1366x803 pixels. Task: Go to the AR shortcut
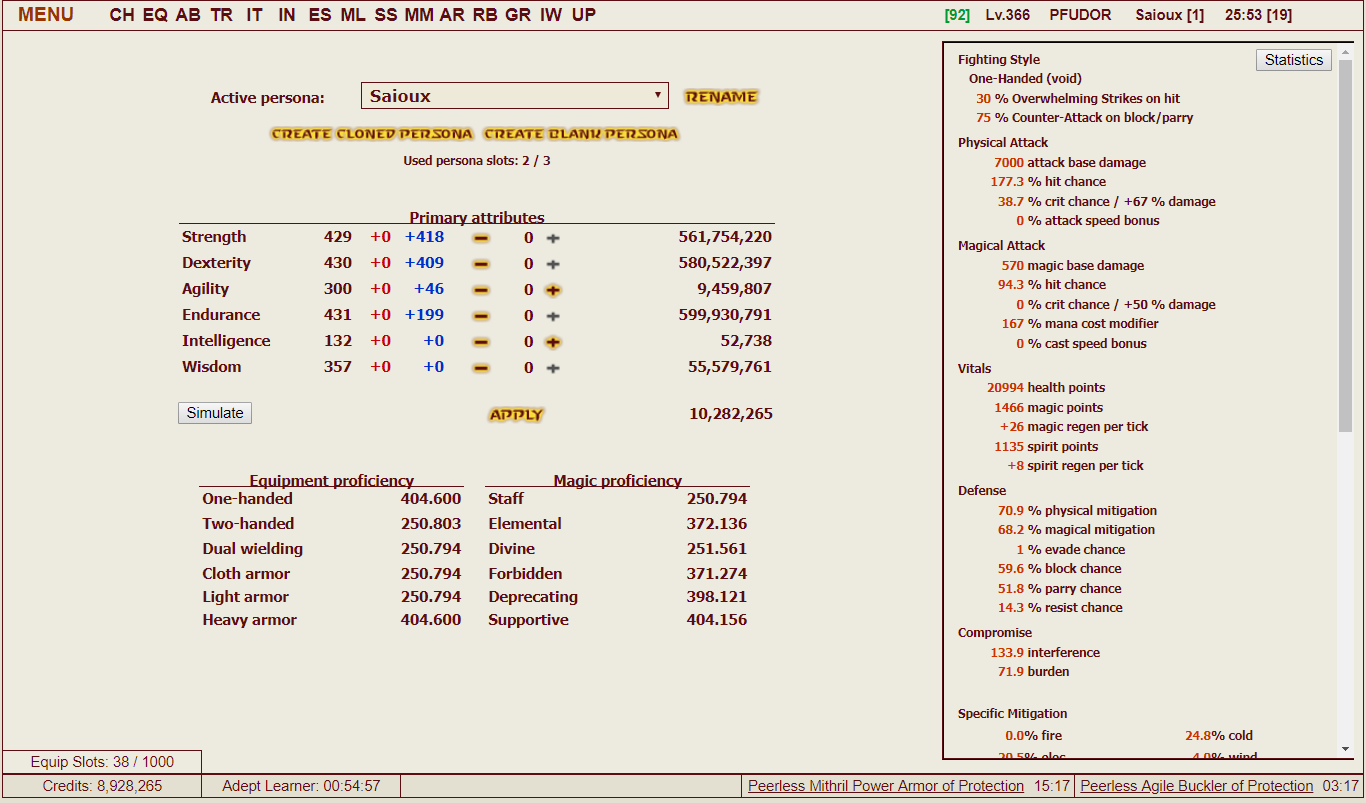coord(452,15)
